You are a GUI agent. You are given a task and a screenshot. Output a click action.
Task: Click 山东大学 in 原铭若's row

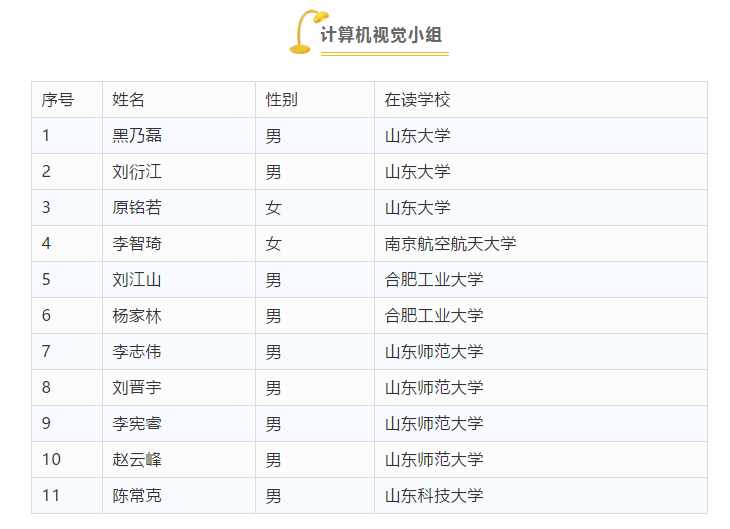[418, 208]
